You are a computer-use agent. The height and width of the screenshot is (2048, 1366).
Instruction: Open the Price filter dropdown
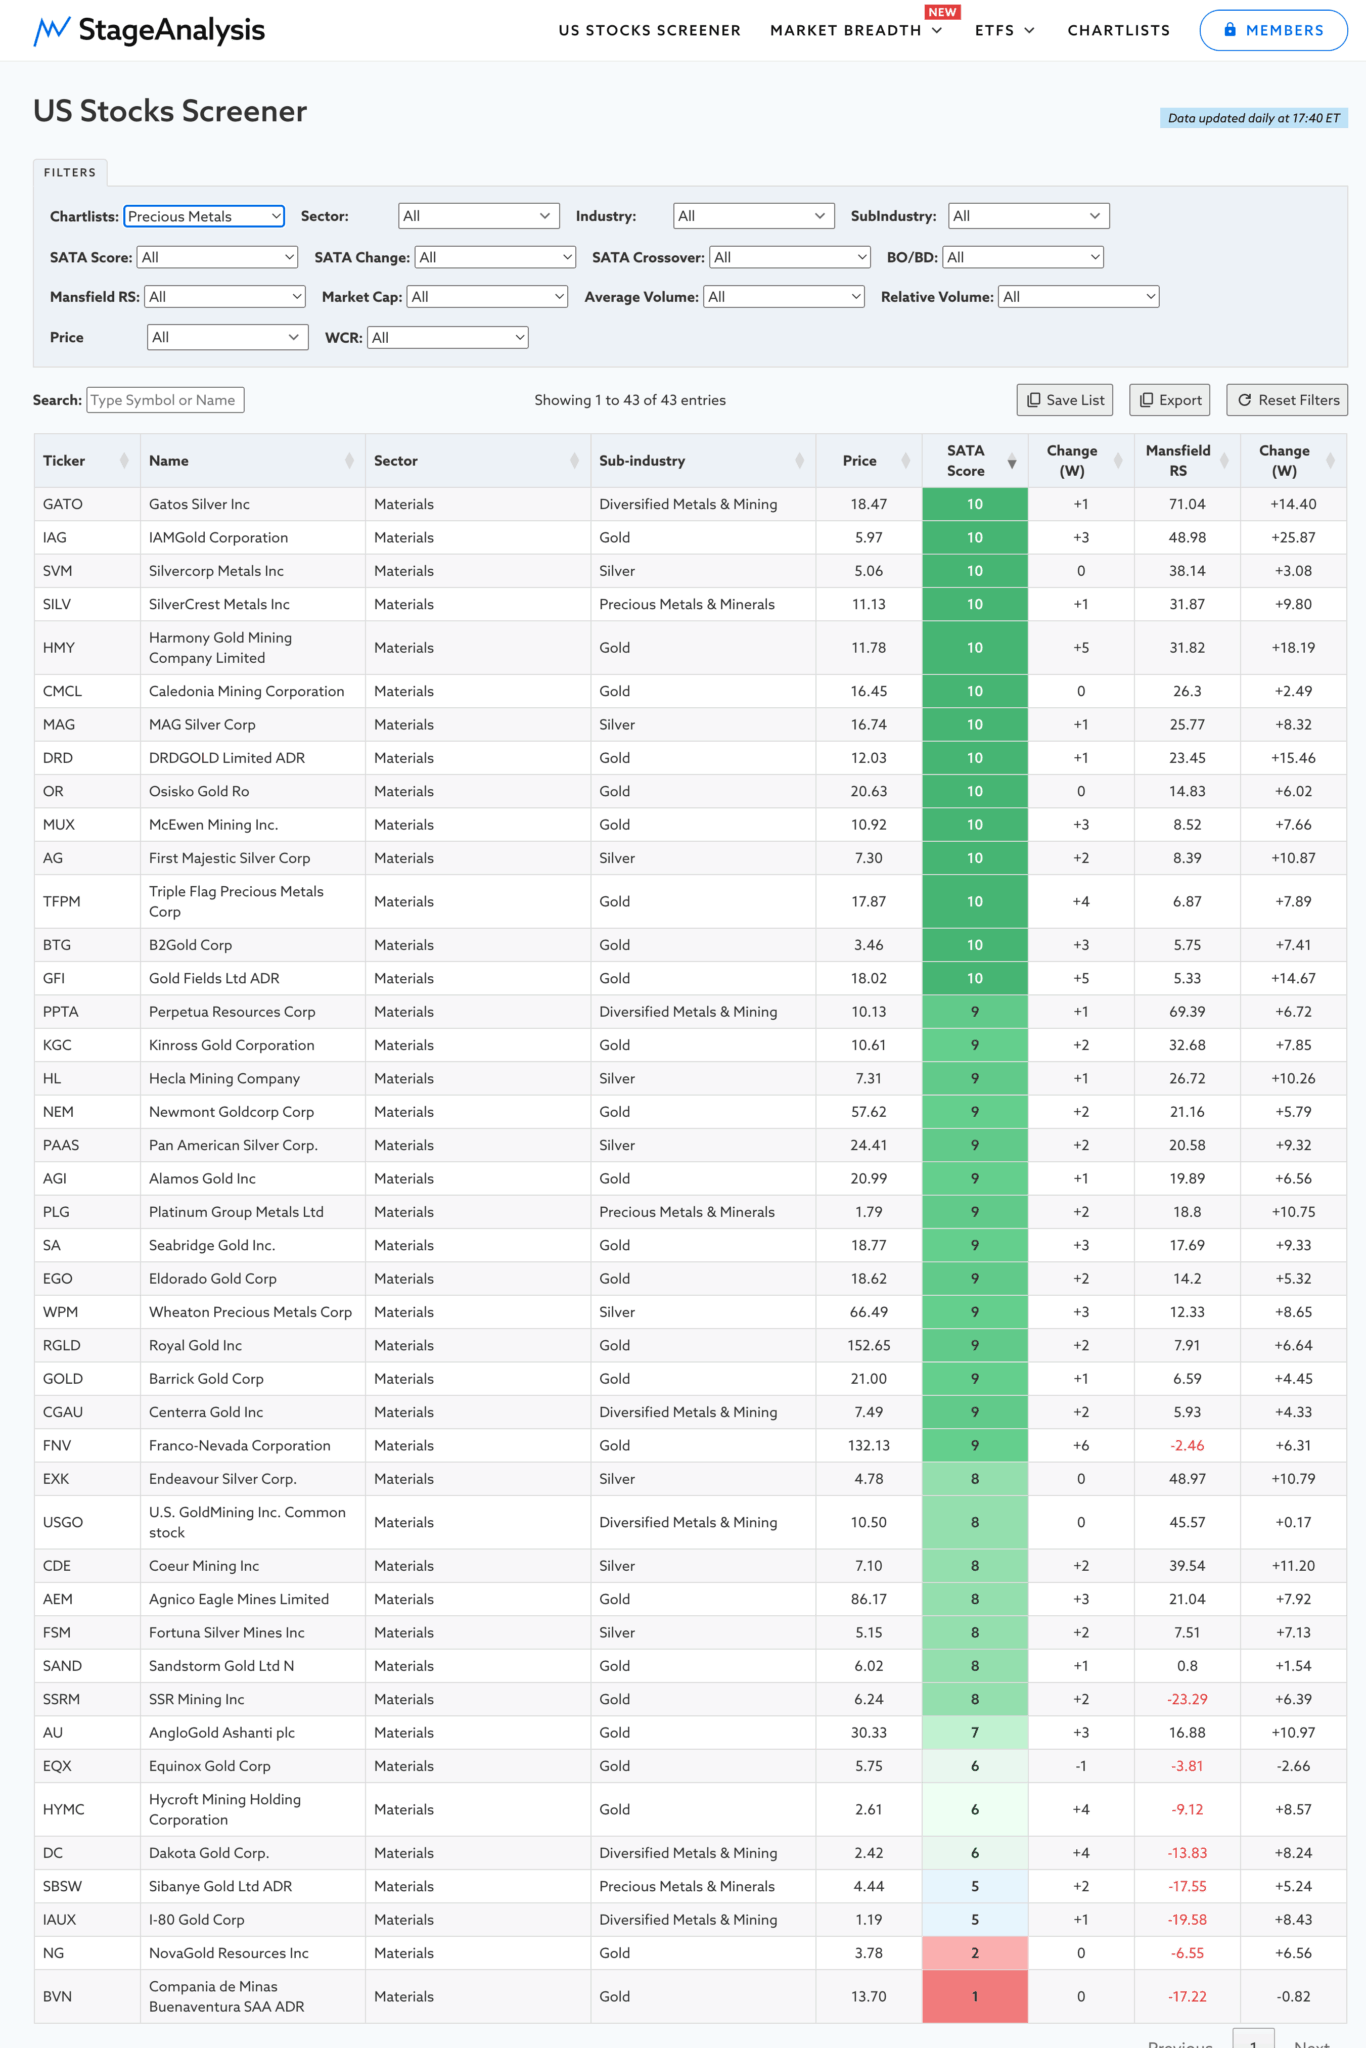[227, 337]
